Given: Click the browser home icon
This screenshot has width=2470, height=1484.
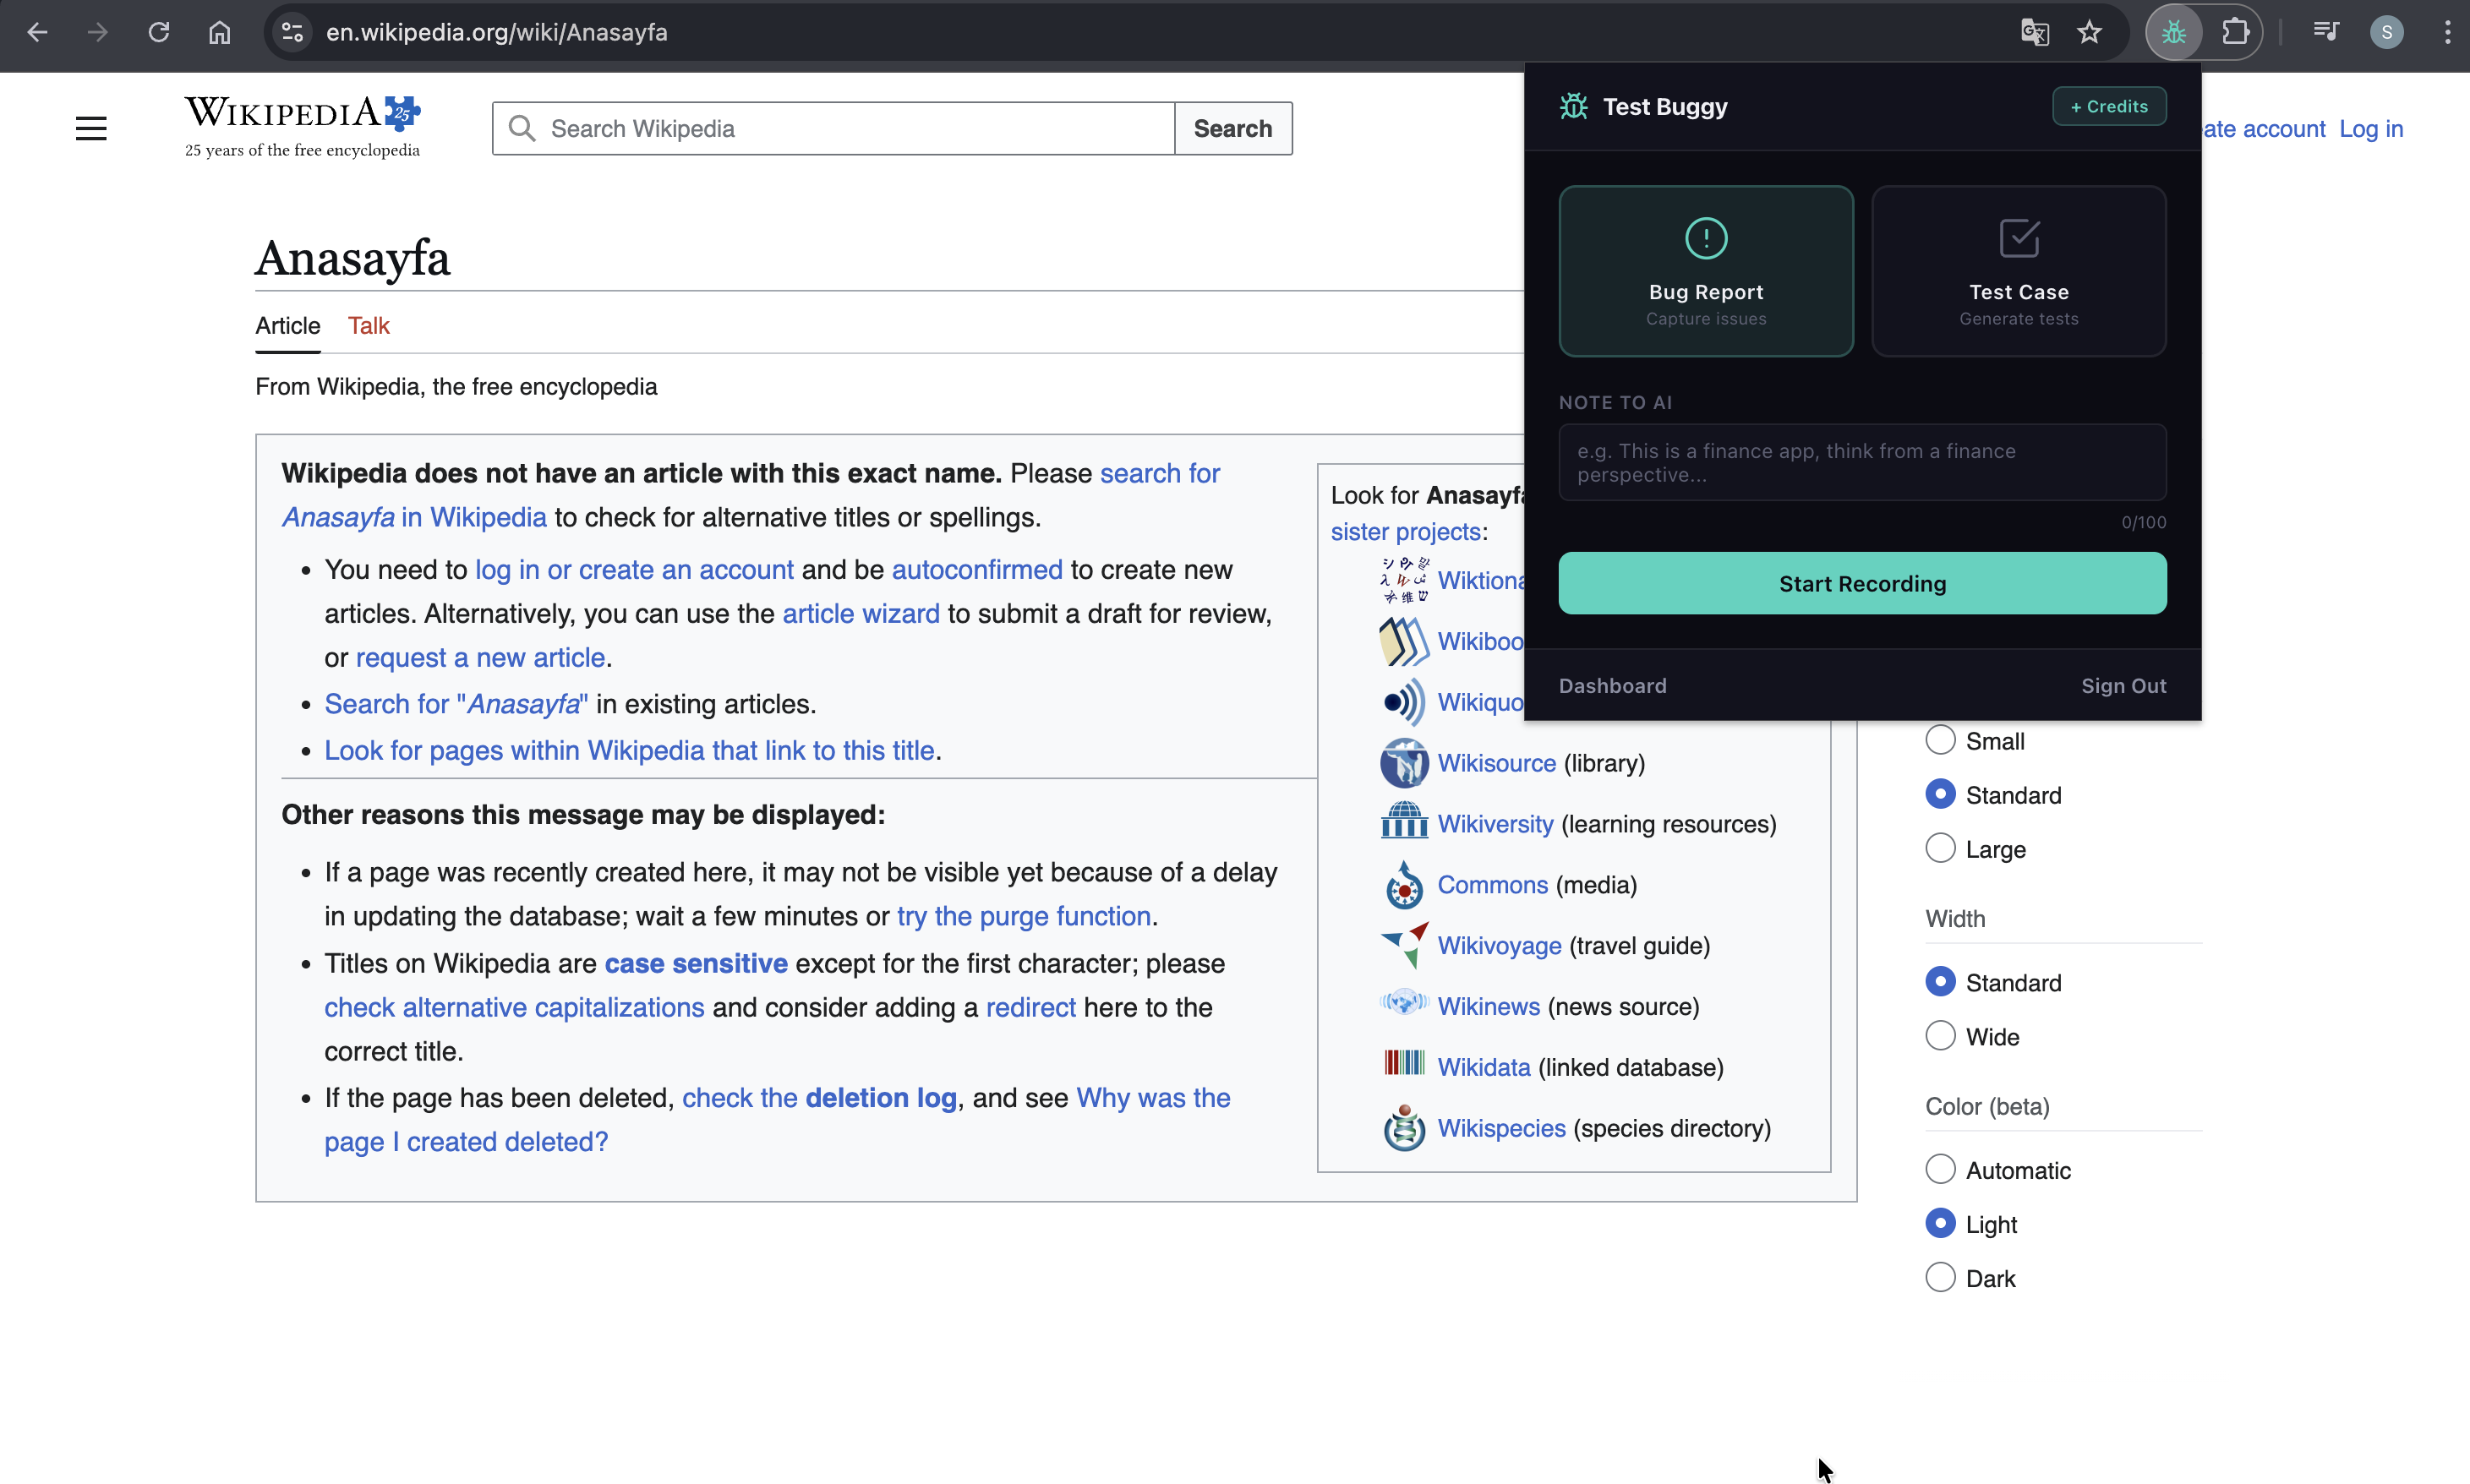Looking at the screenshot, I should [220, 32].
